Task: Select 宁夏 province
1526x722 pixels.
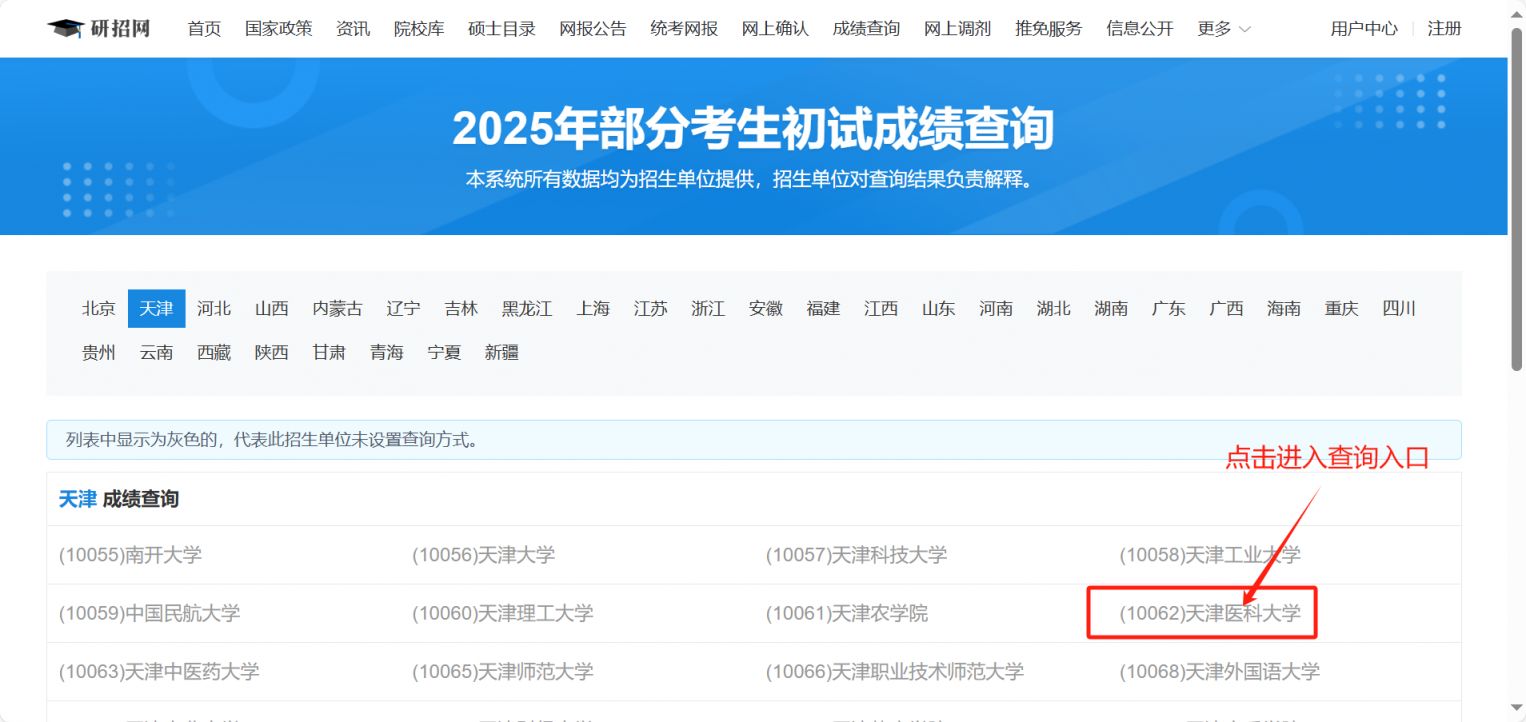Action: click(x=445, y=353)
